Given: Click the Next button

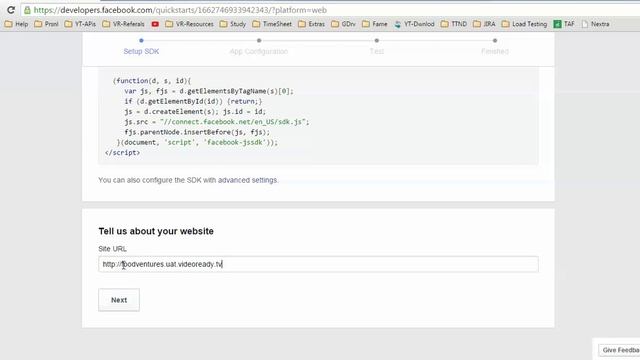Looking at the screenshot, I should coord(119,300).
